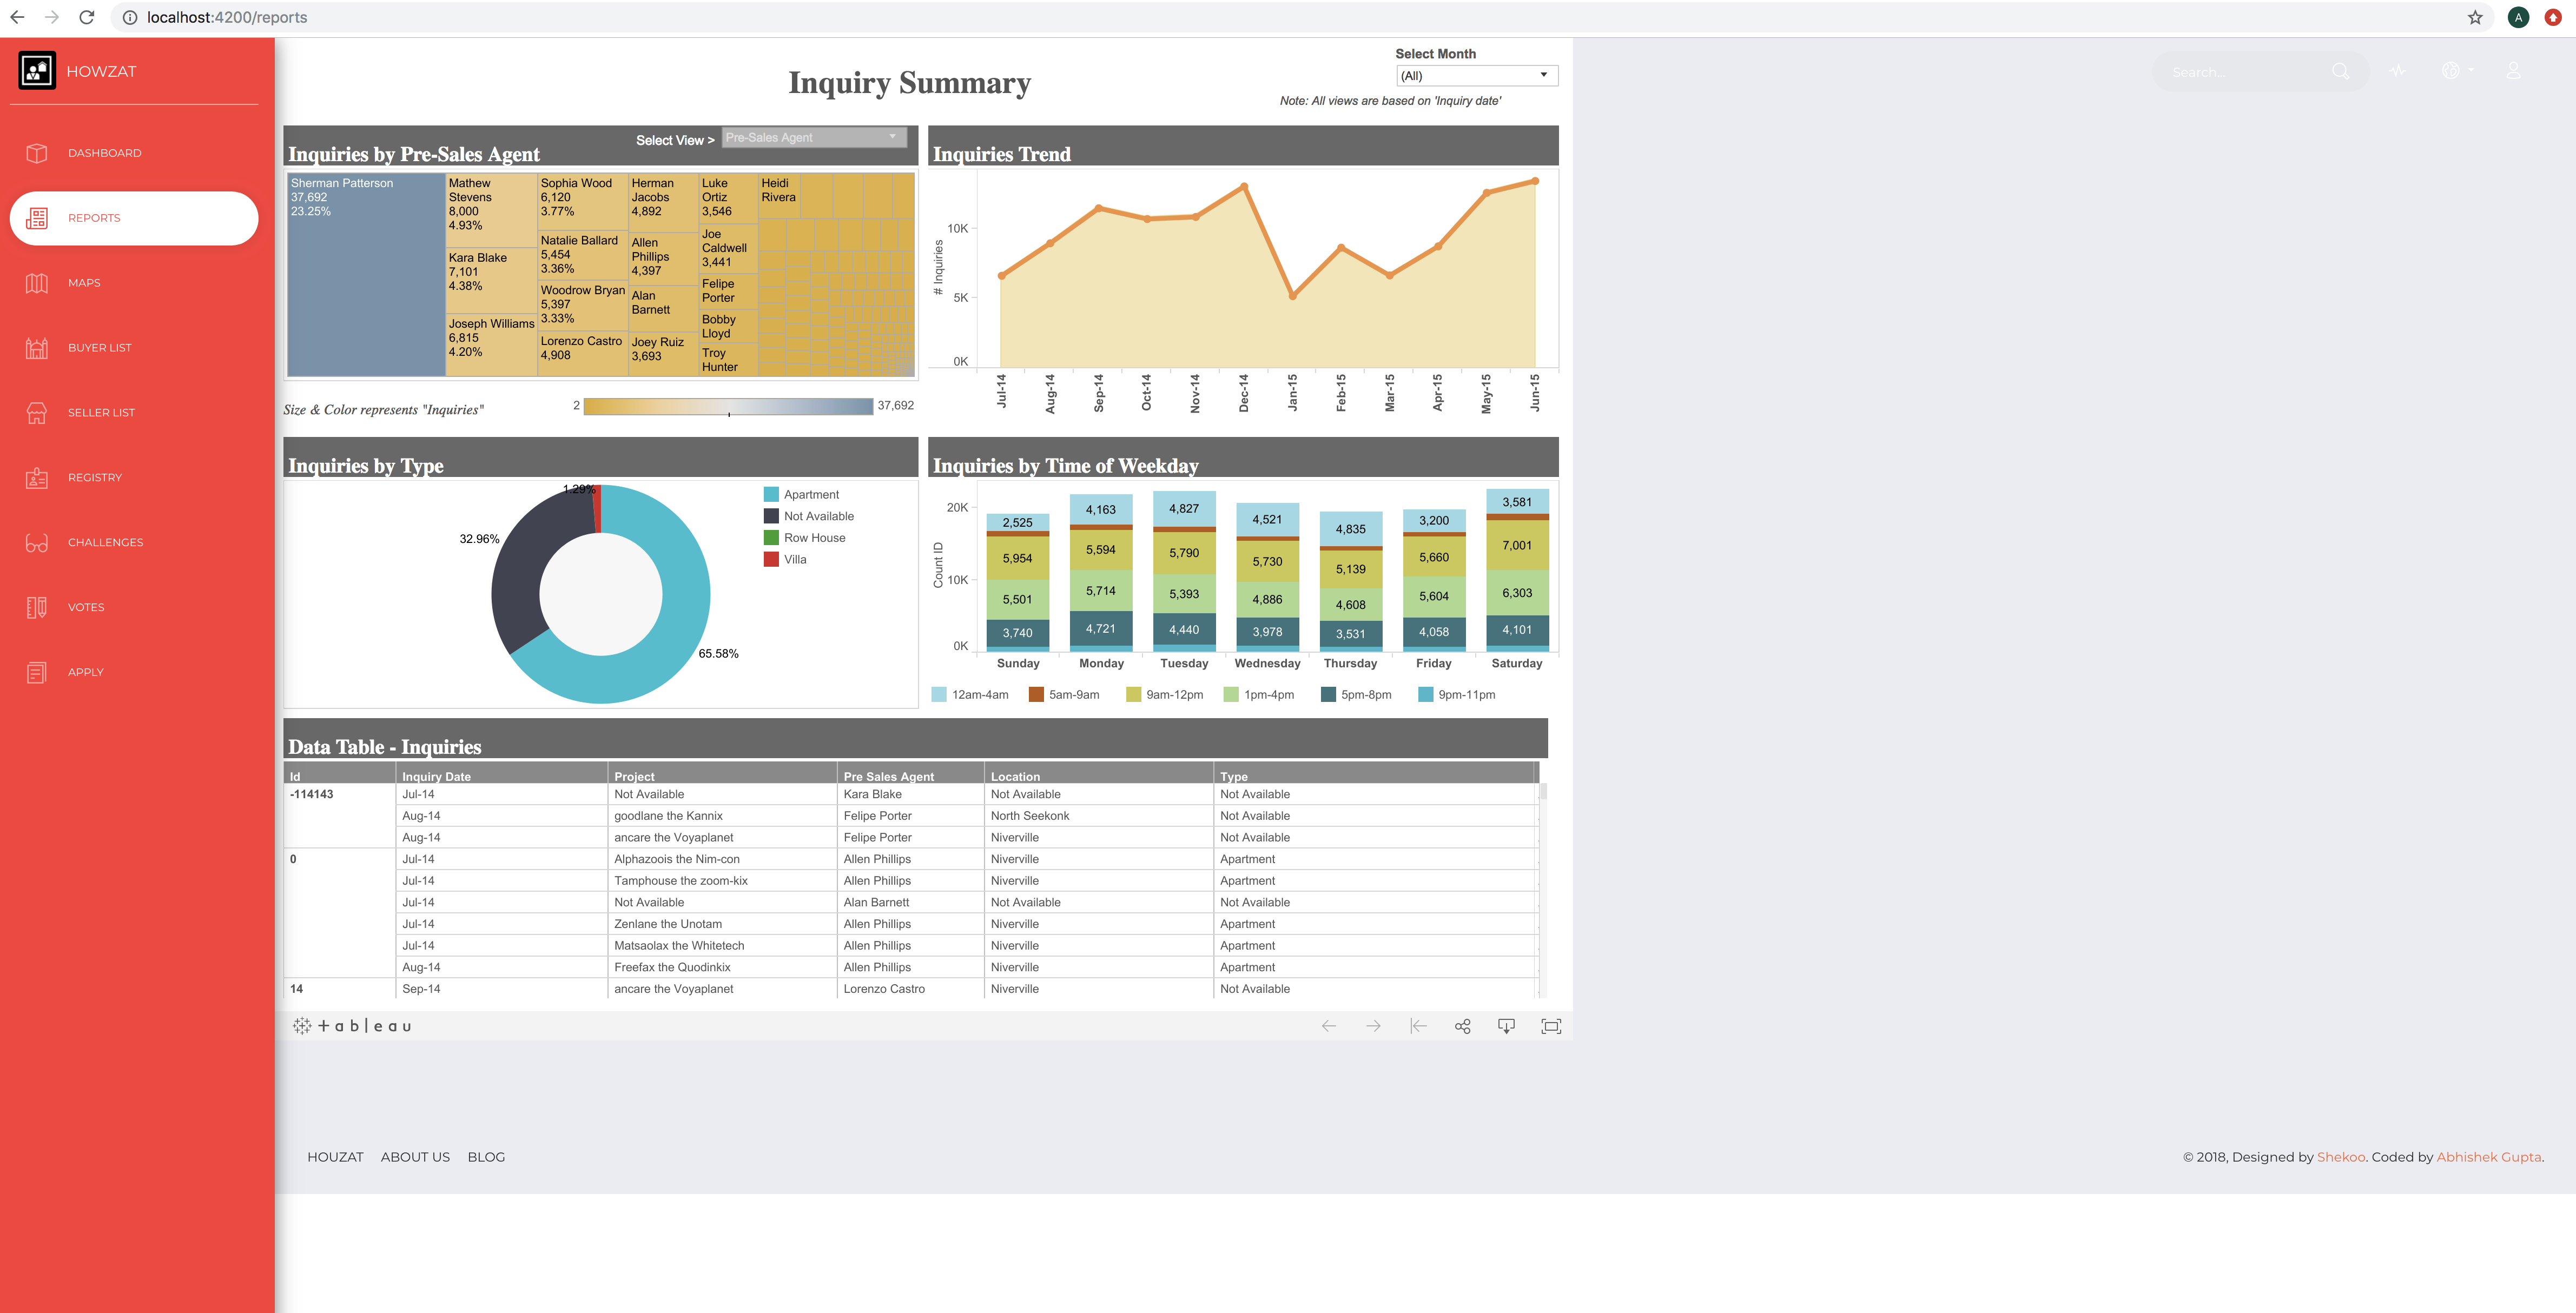The width and height of the screenshot is (2576, 1313).
Task: Click the user profile icon
Action: point(2512,71)
